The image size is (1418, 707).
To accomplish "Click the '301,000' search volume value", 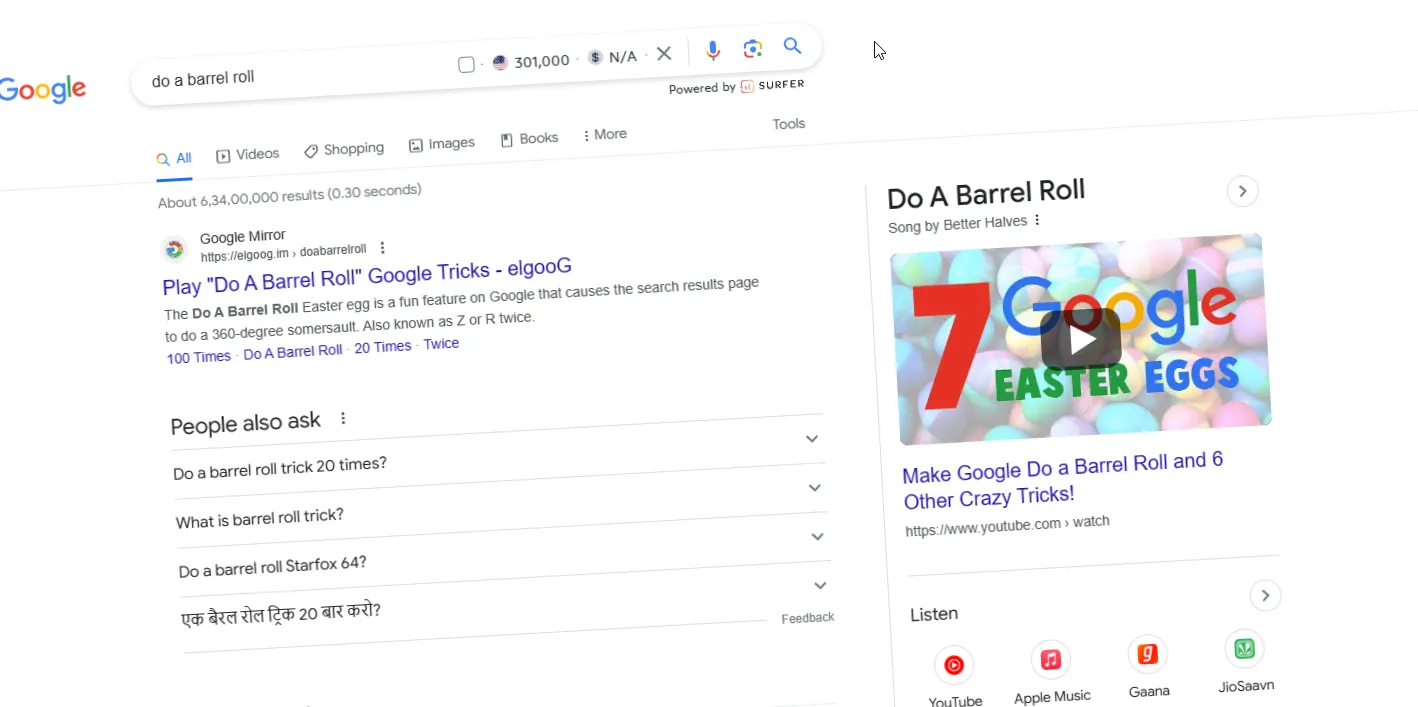I will click(542, 61).
